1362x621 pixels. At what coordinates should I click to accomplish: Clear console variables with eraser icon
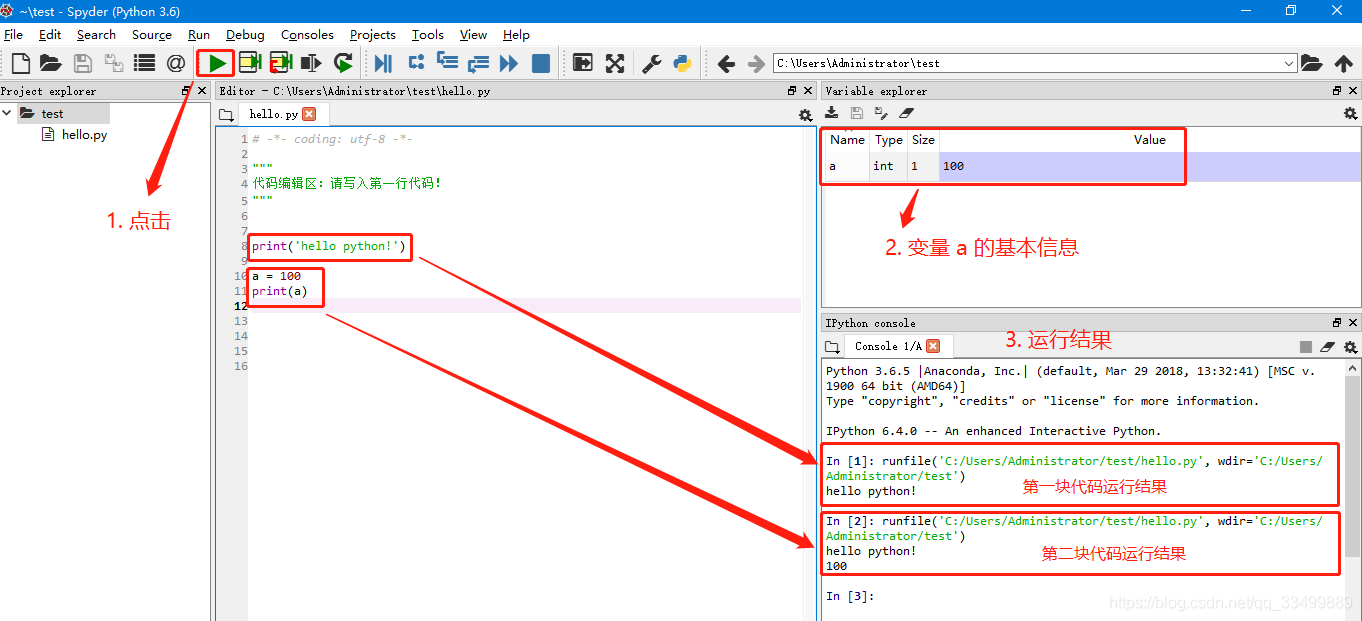pyautogui.click(x=1328, y=347)
